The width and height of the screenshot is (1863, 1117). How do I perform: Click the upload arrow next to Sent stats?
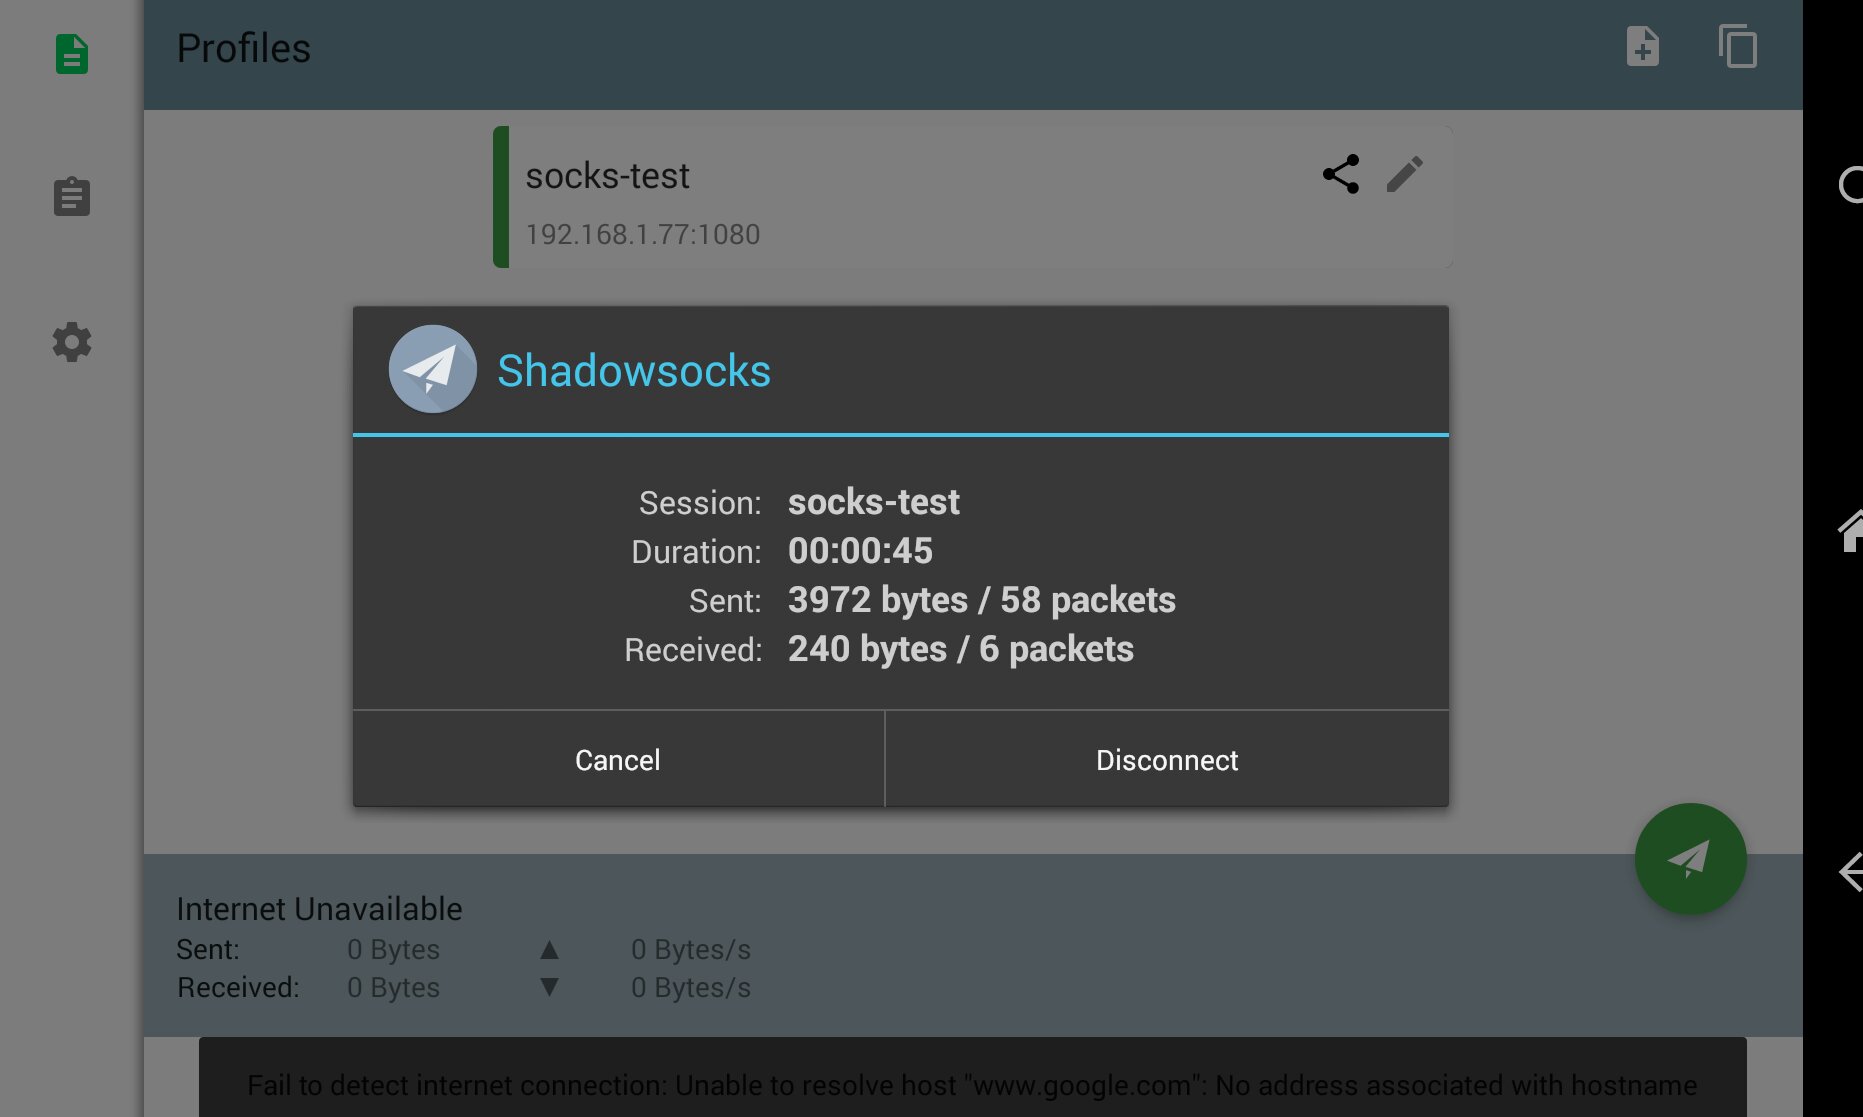[x=548, y=949]
